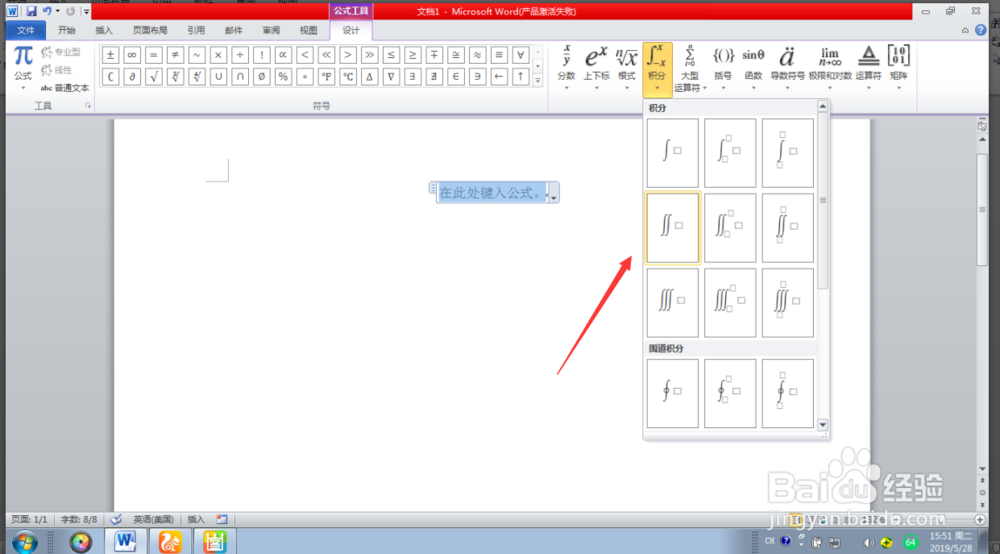
Task: Open the 文件 File tab
Action: [x=26, y=30]
